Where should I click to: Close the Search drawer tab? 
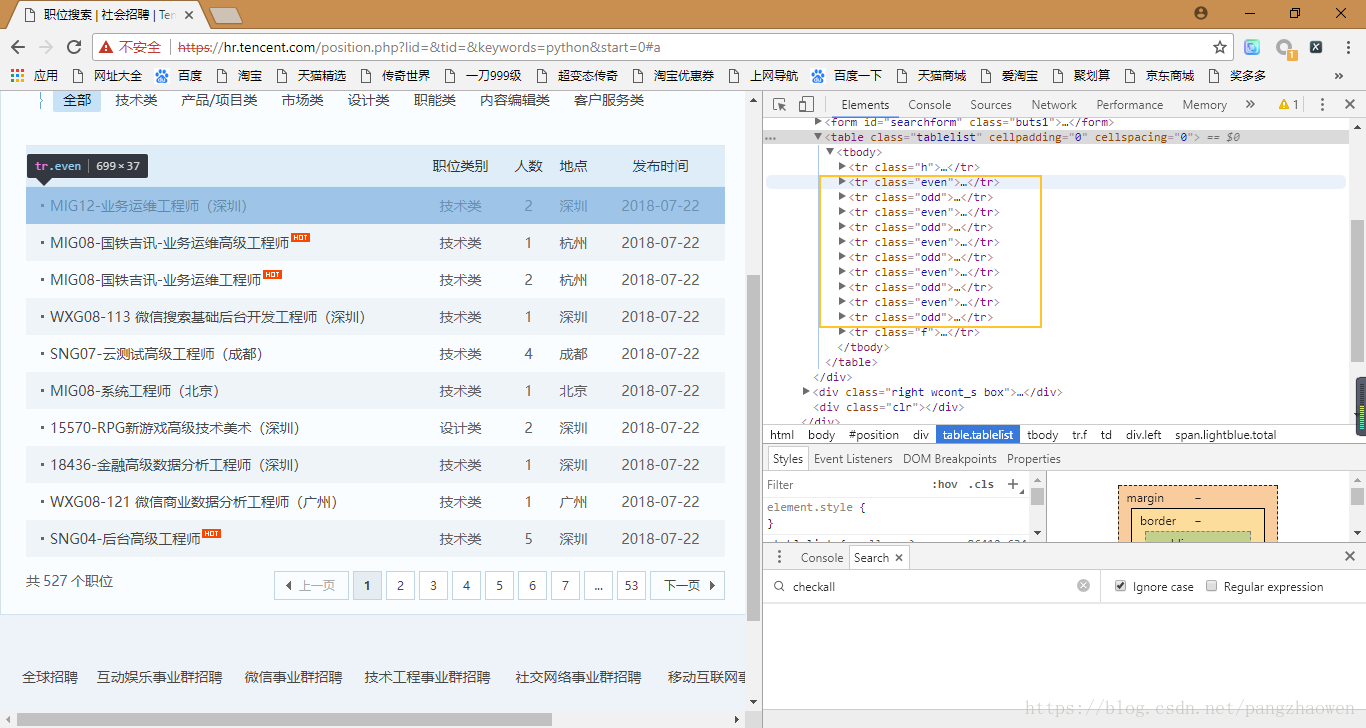coord(899,558)
